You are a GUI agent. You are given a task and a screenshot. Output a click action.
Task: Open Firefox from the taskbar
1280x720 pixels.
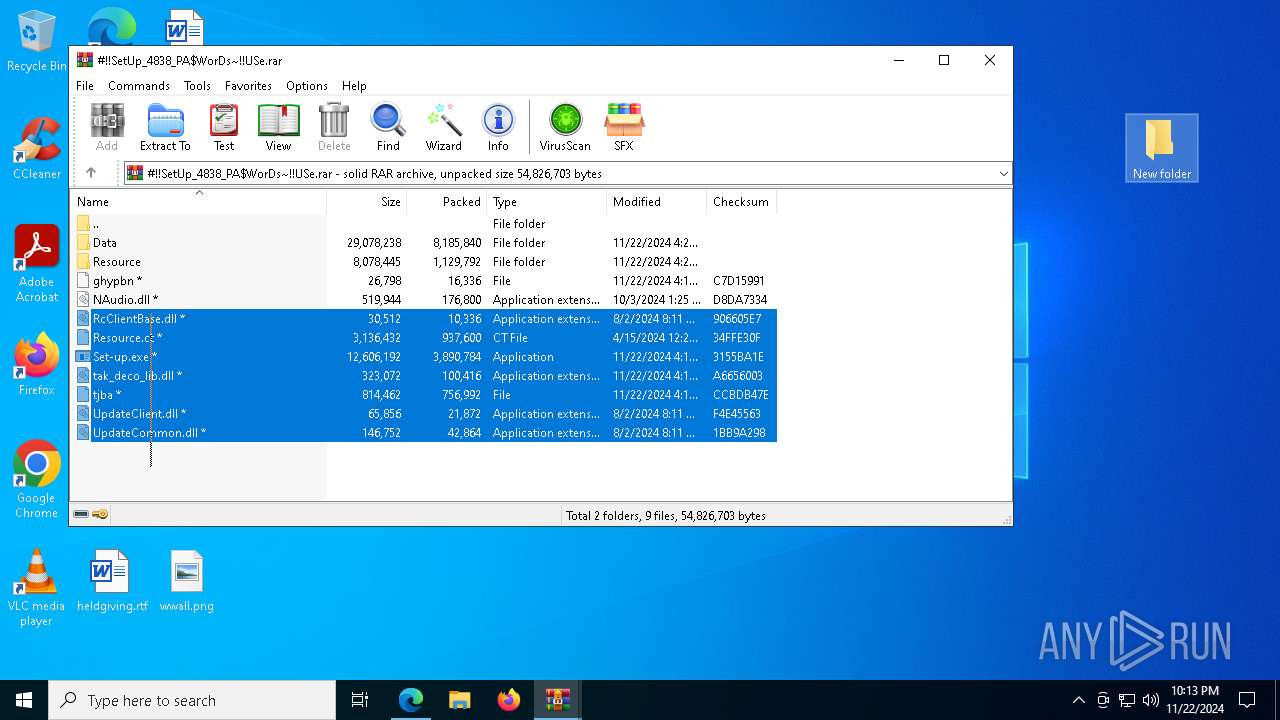[x=509, y=700]
